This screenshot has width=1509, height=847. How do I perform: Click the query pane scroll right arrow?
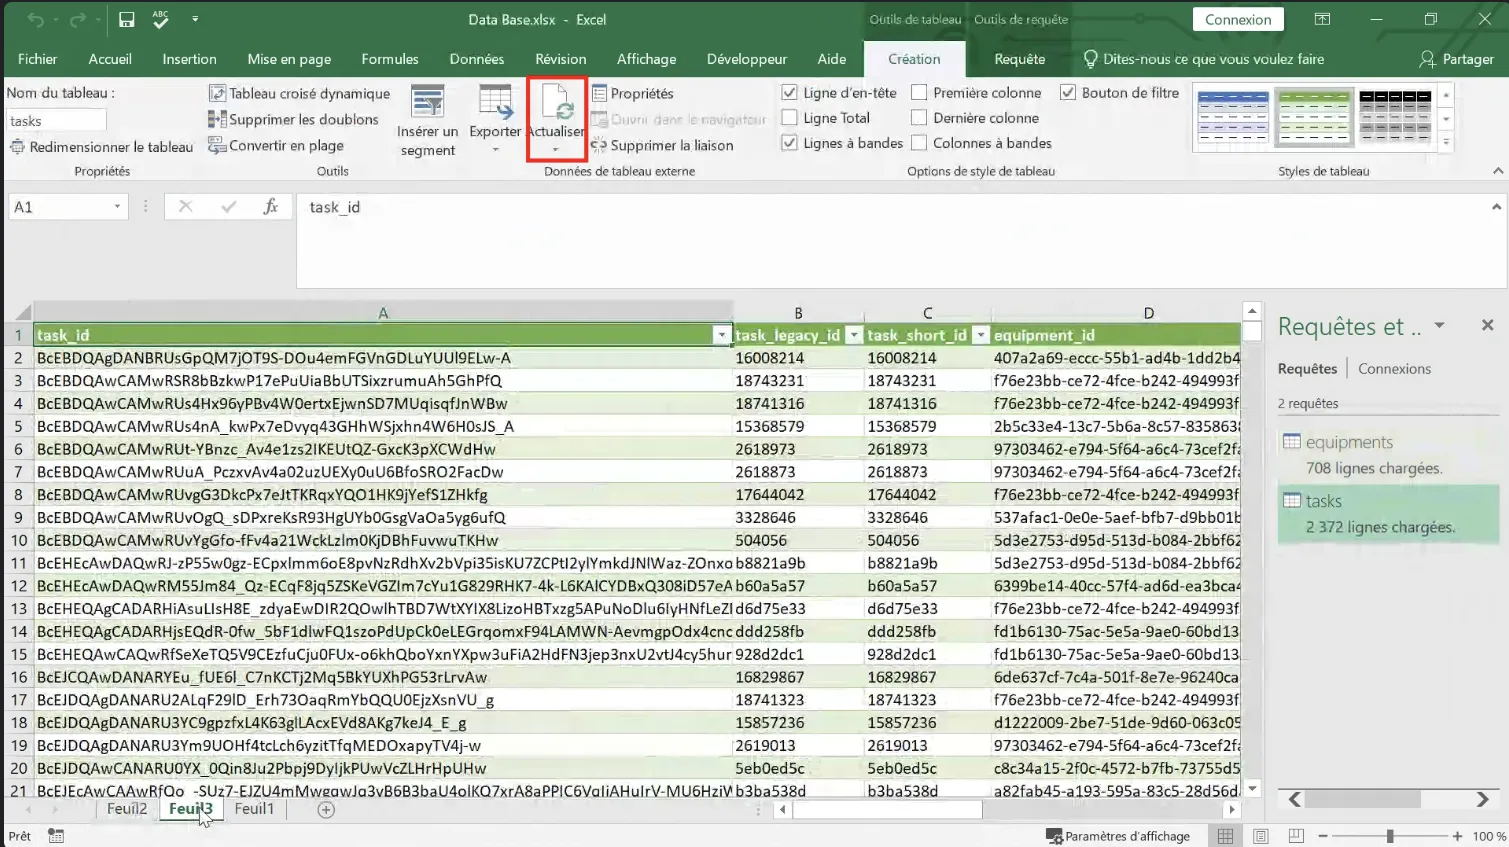tap(1482, 799)
